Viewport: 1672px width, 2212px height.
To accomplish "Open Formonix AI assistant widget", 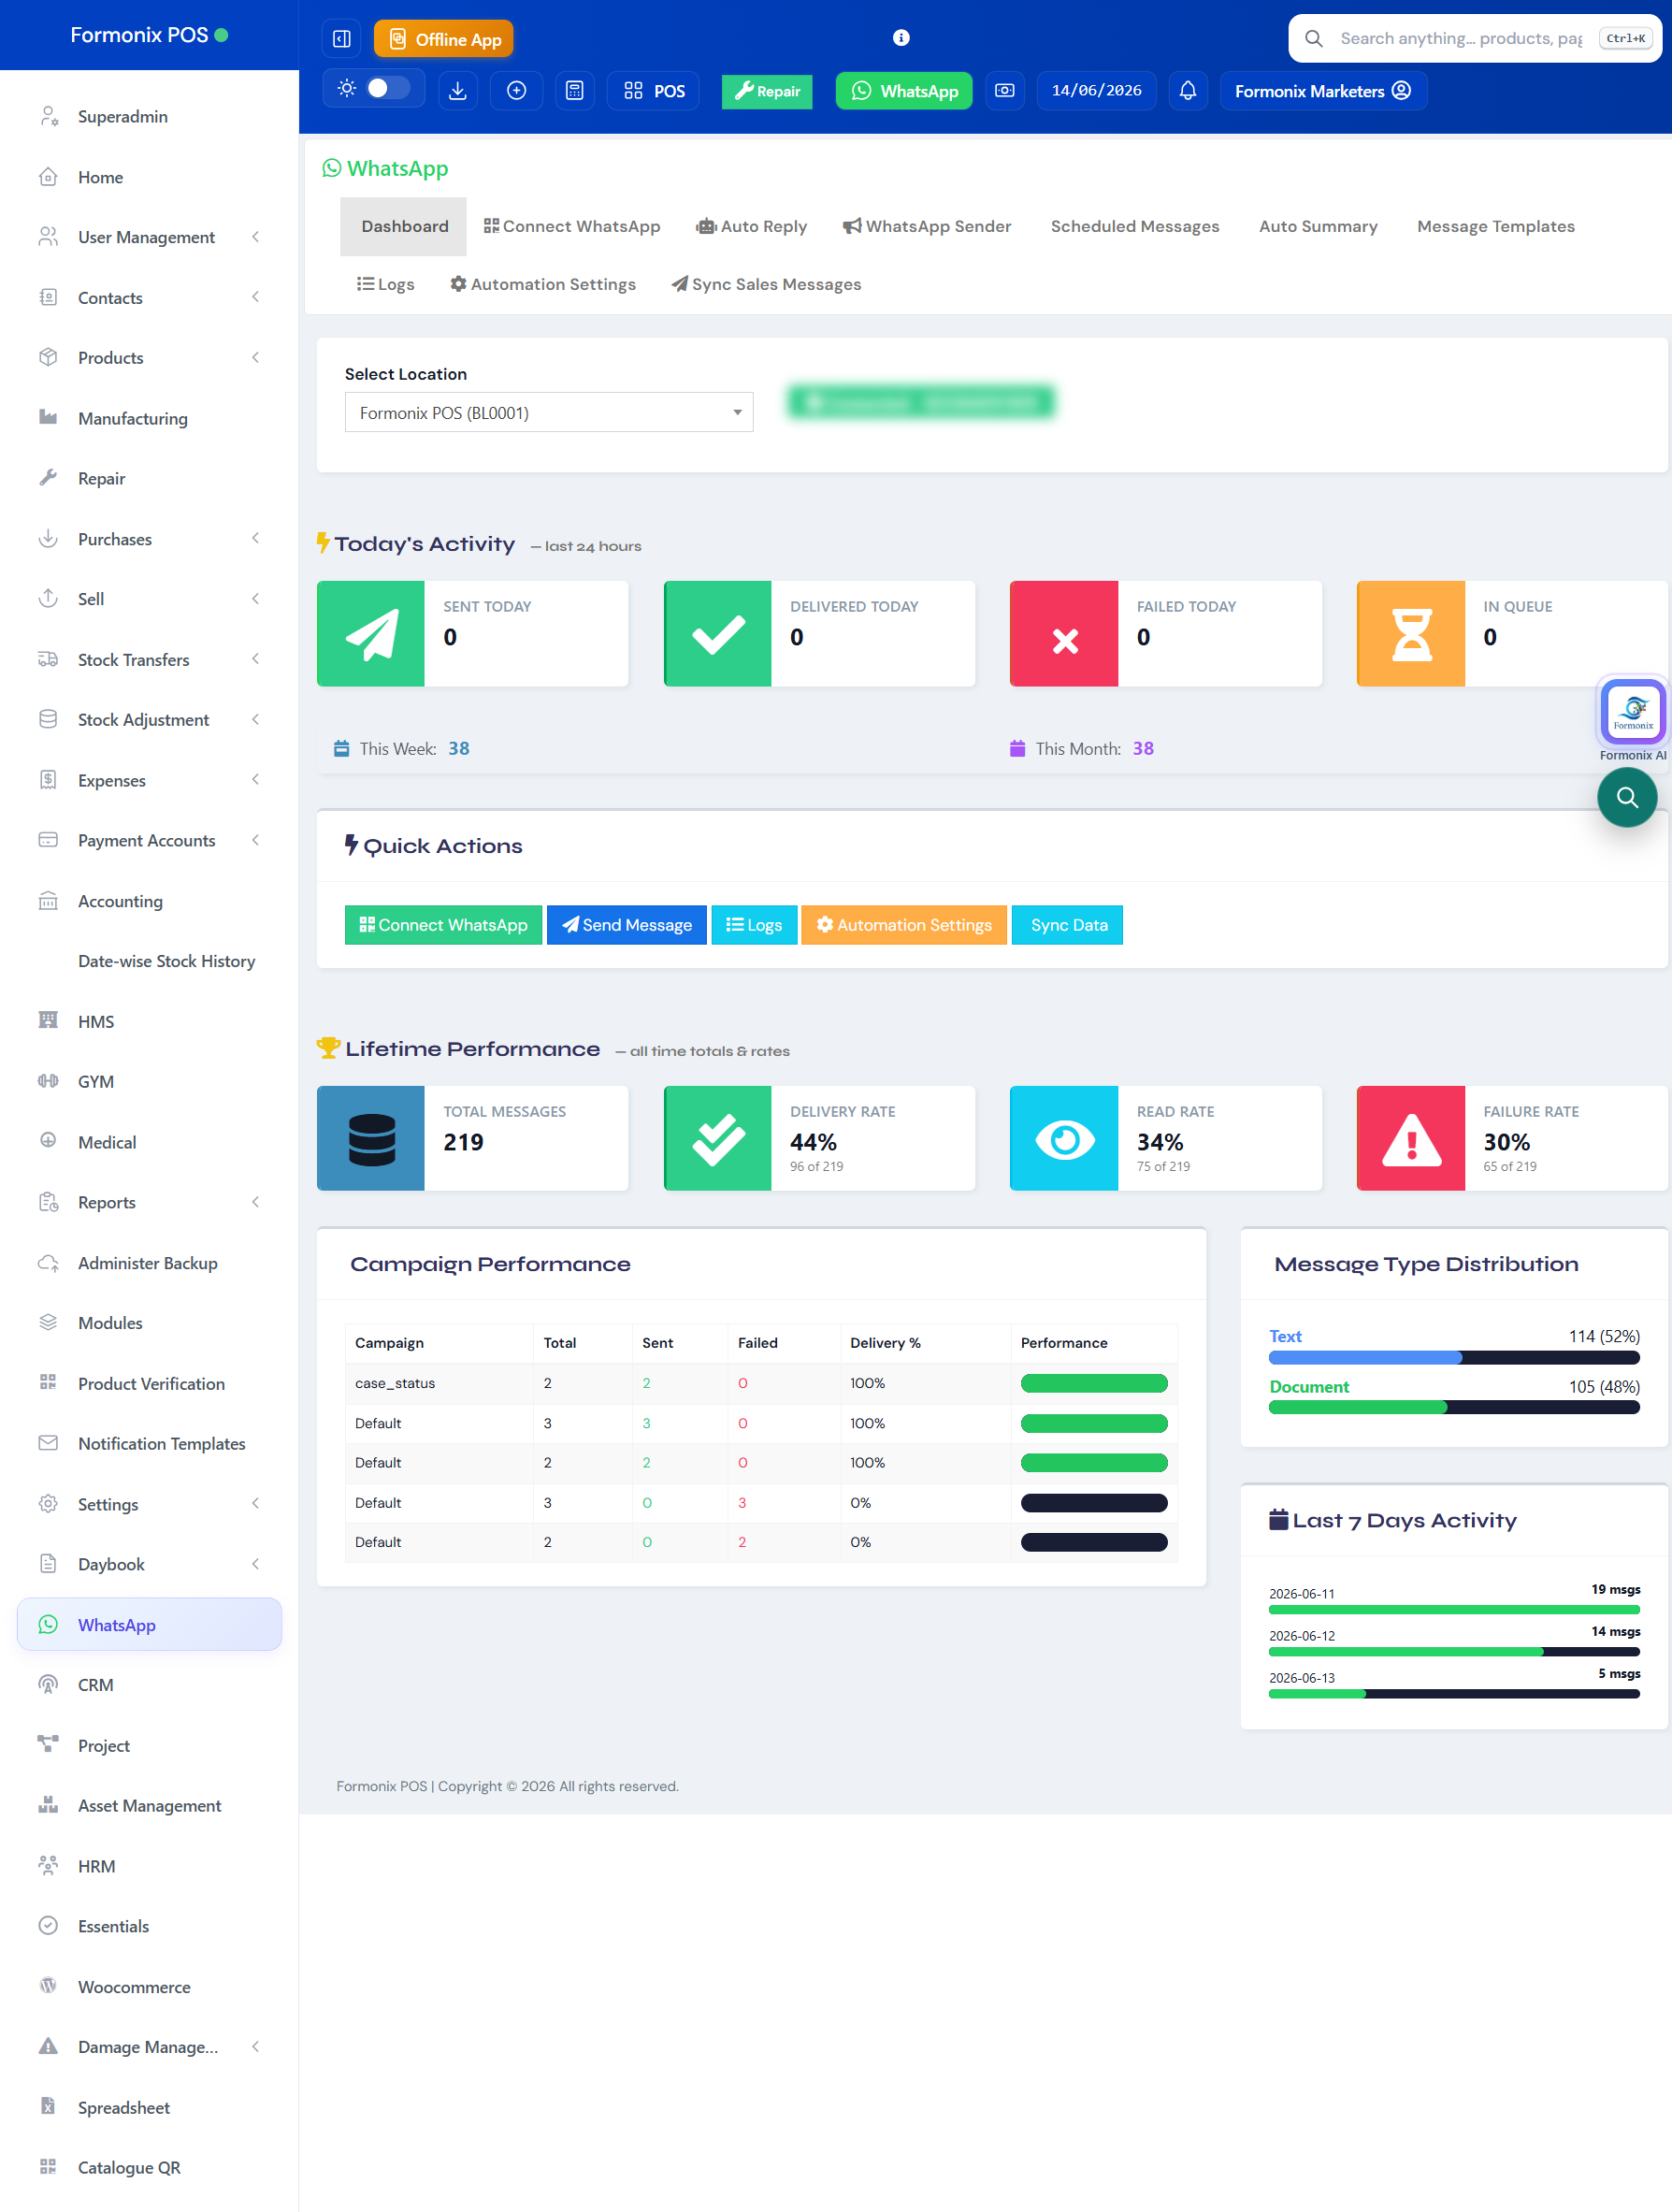I will pyautogui.click(x=1633, y=712).
